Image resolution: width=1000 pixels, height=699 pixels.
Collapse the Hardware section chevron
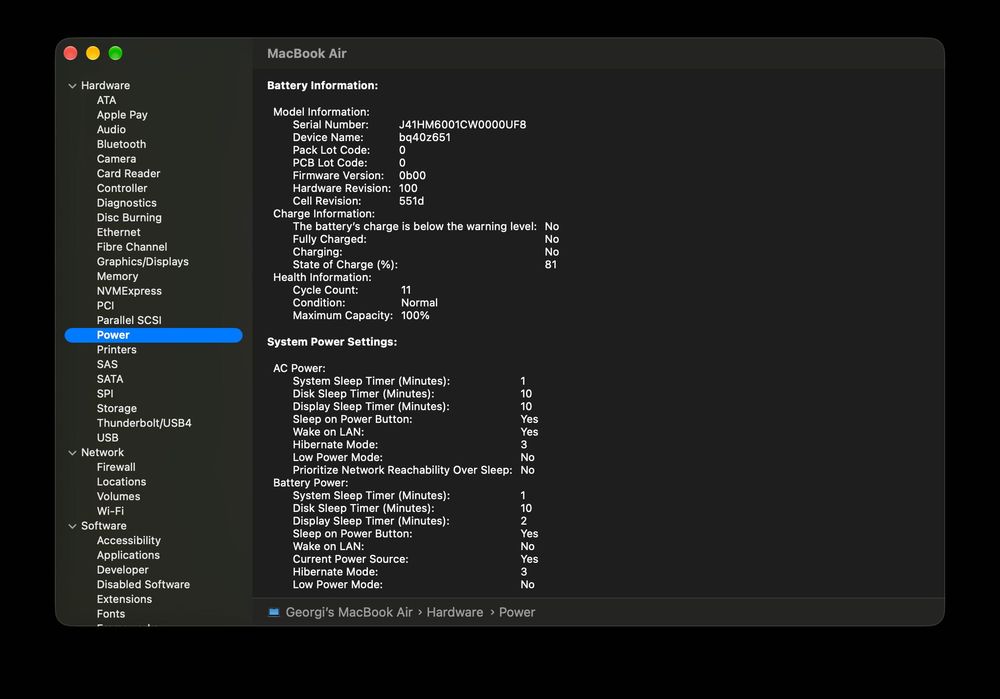72,85
